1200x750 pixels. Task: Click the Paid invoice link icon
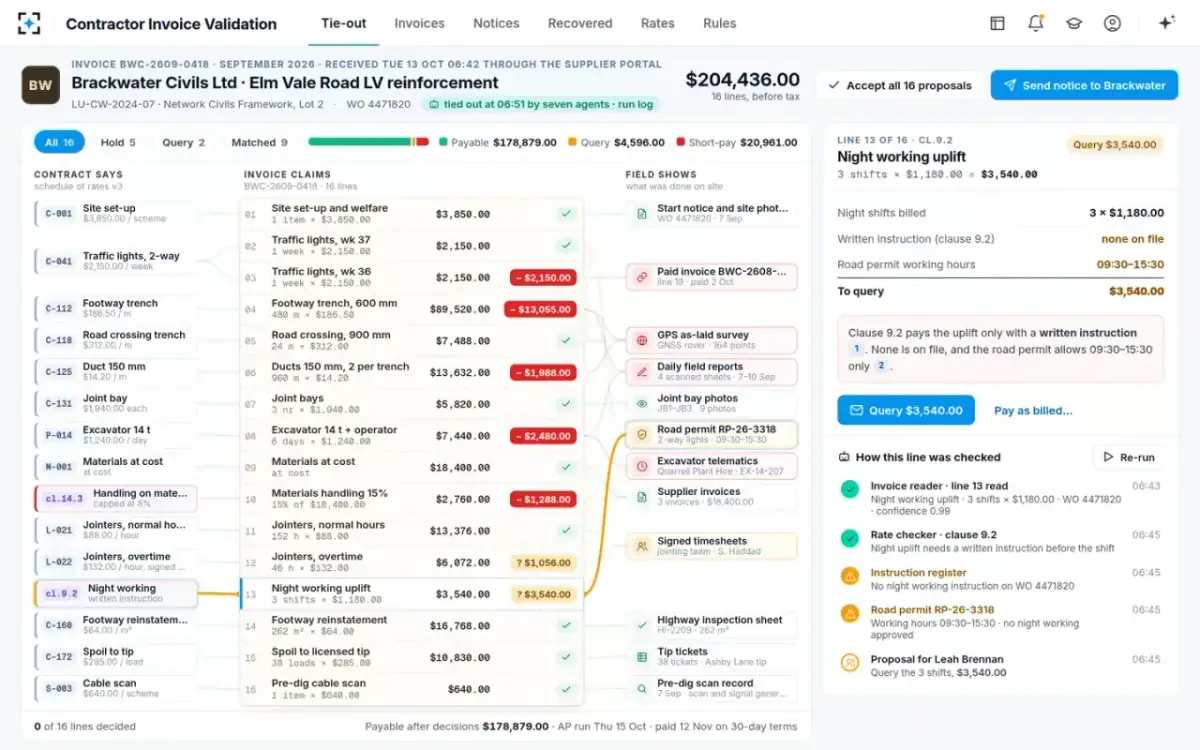[641, 276]
